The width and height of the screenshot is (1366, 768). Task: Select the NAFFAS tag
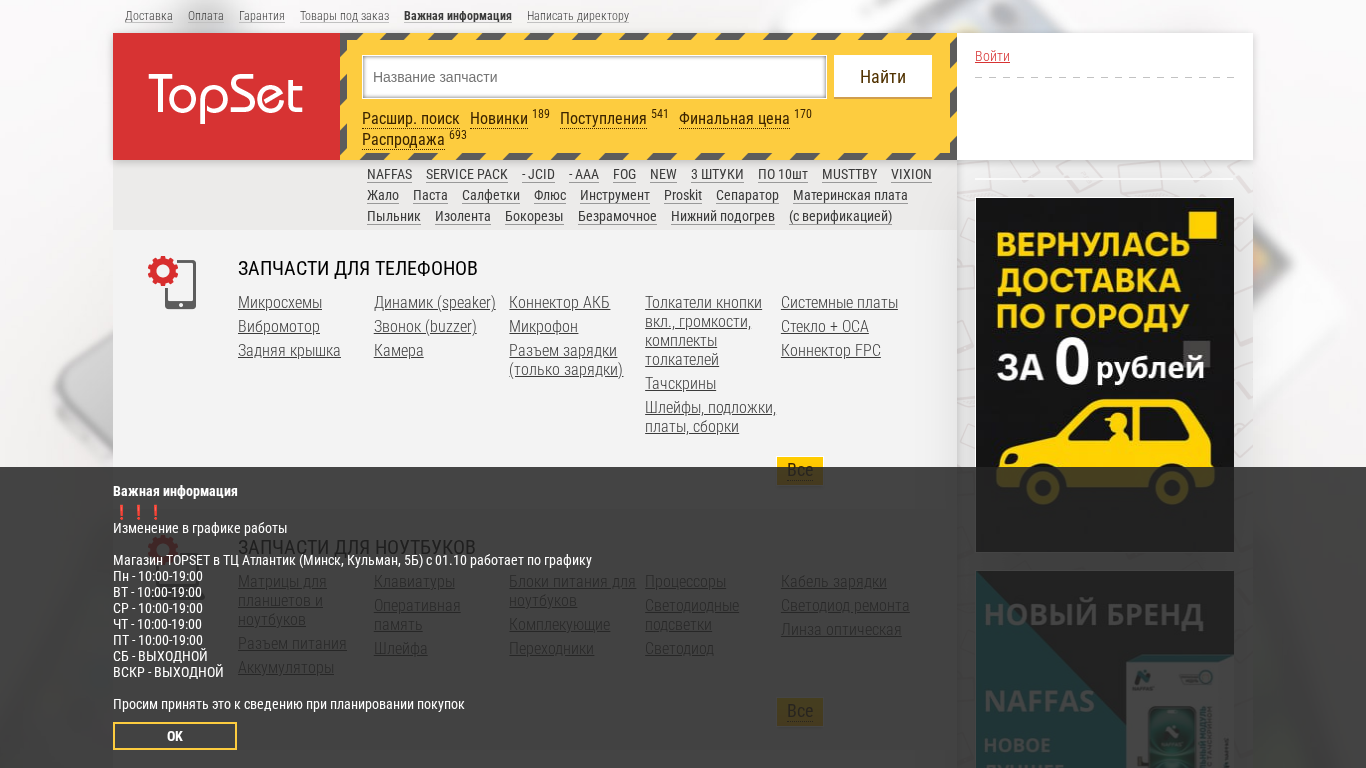point(389,174)
